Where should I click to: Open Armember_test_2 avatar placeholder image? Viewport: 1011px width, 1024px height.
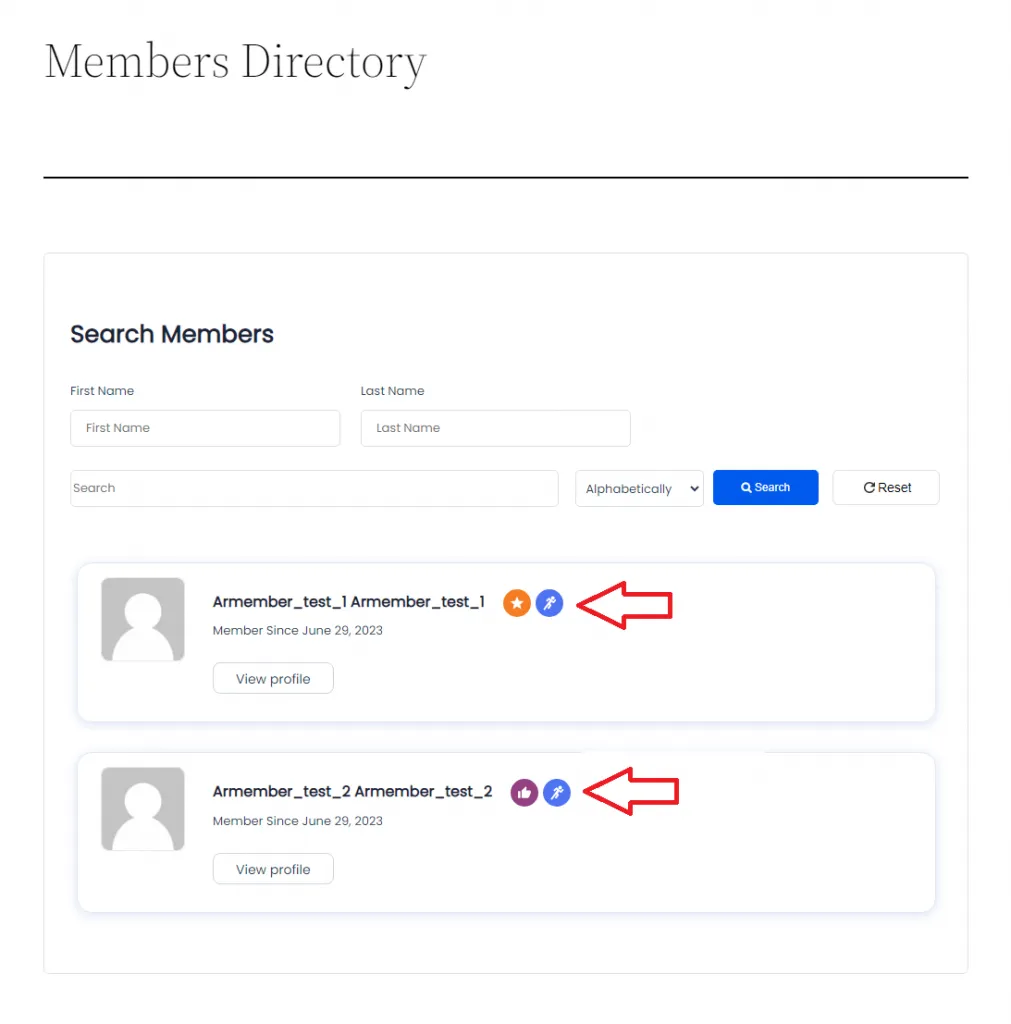(x=142, y=809)
